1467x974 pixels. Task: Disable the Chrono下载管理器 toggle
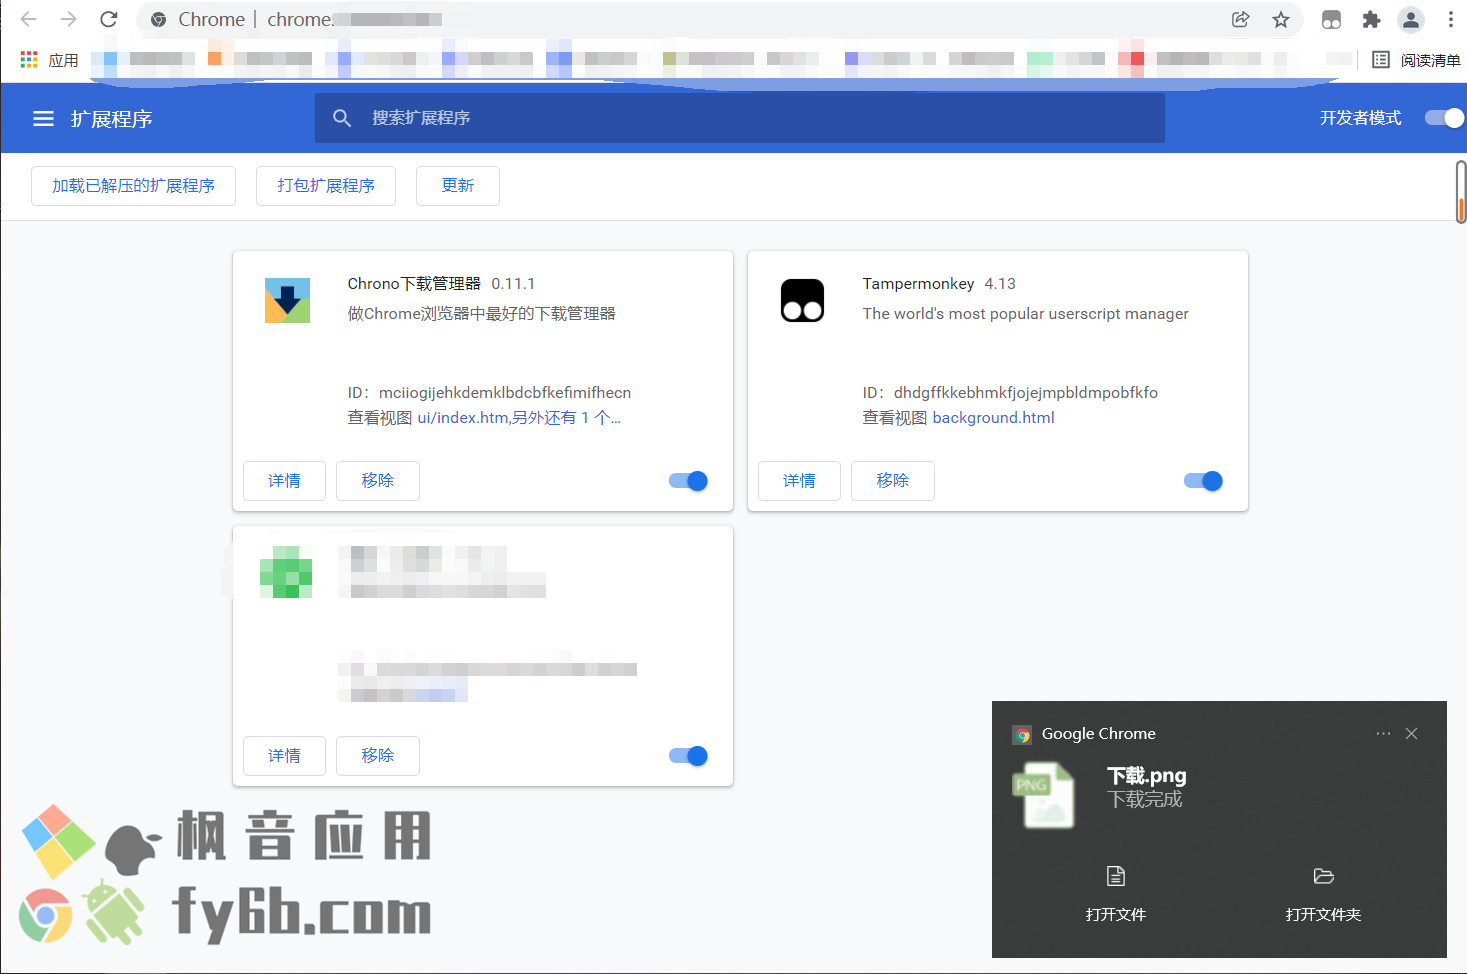tap(688, 481)
